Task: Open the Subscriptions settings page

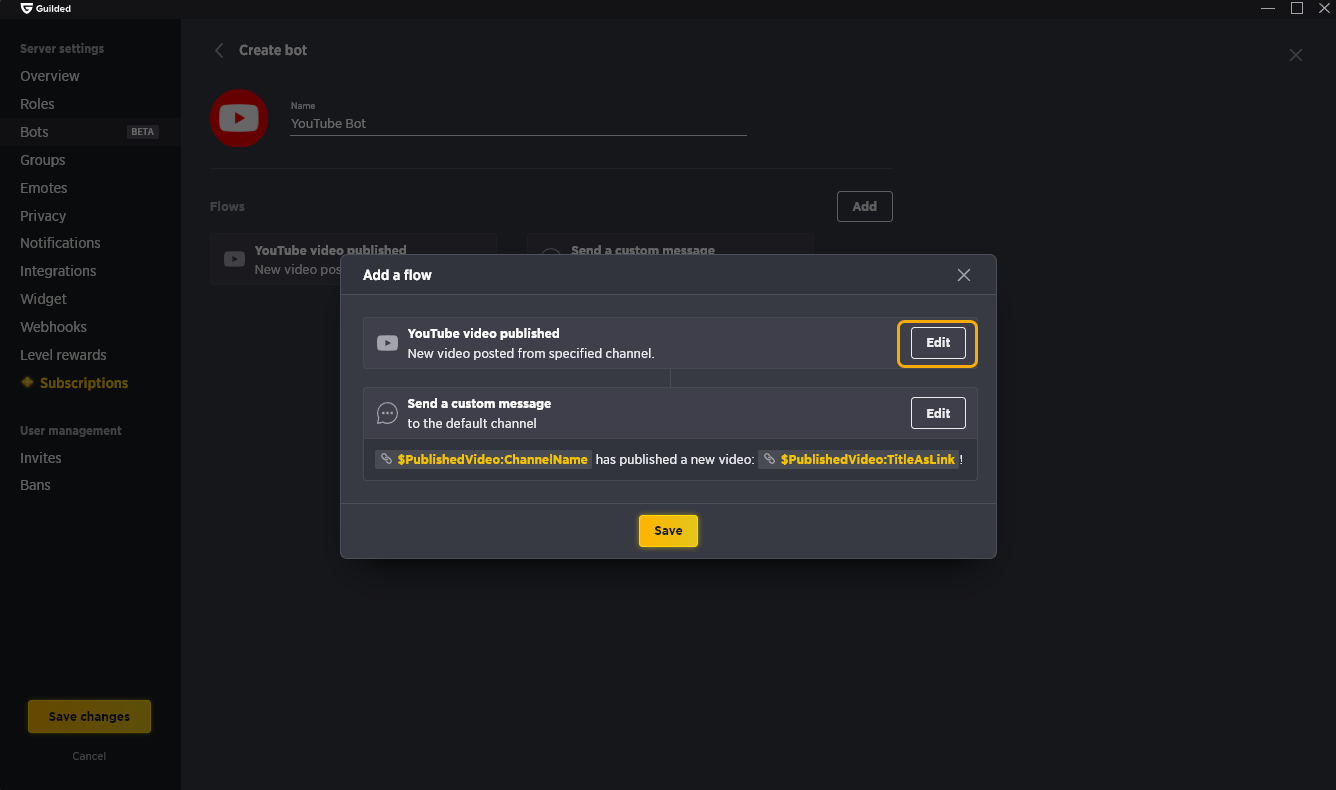Action: 84,383
